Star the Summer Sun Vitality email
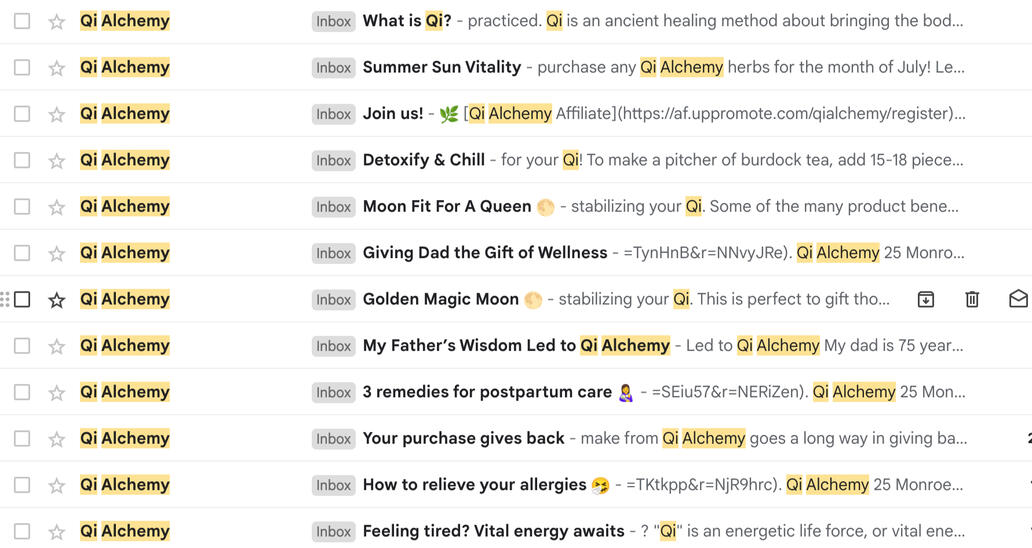This screenshot has width=1032, height=548. point(57,68)
